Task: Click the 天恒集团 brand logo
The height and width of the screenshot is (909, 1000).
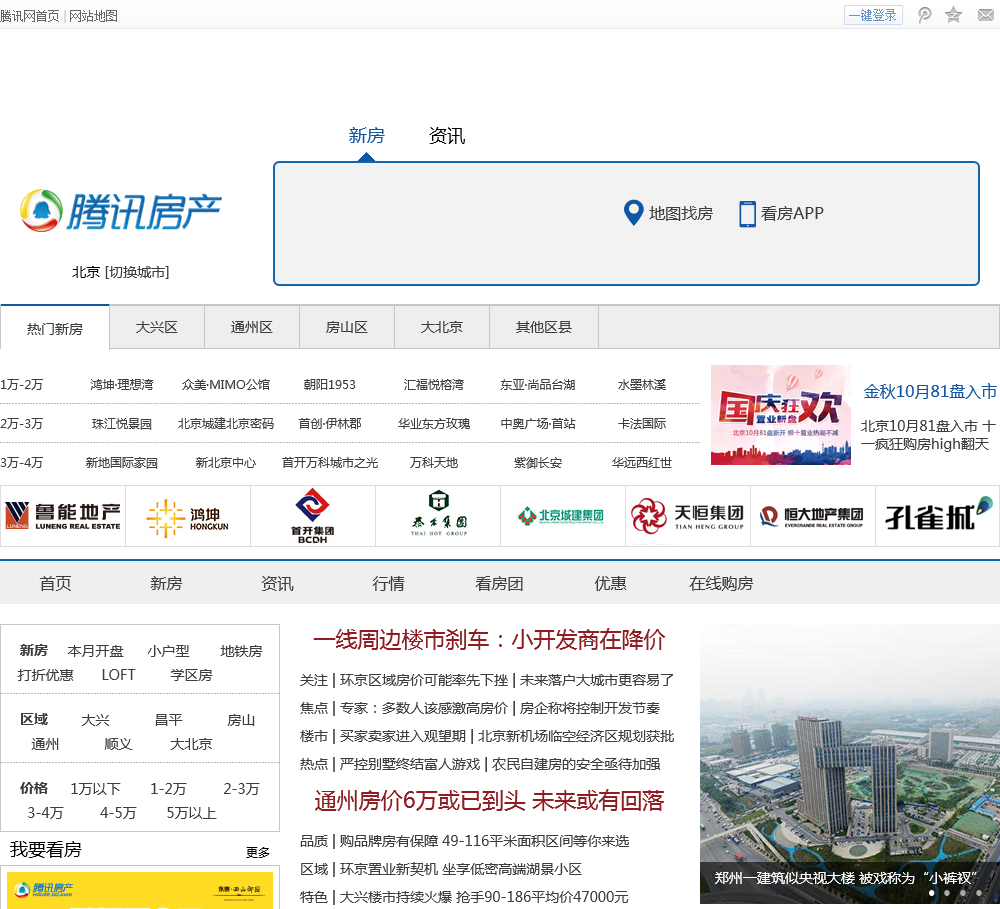Action: [688, 516]
